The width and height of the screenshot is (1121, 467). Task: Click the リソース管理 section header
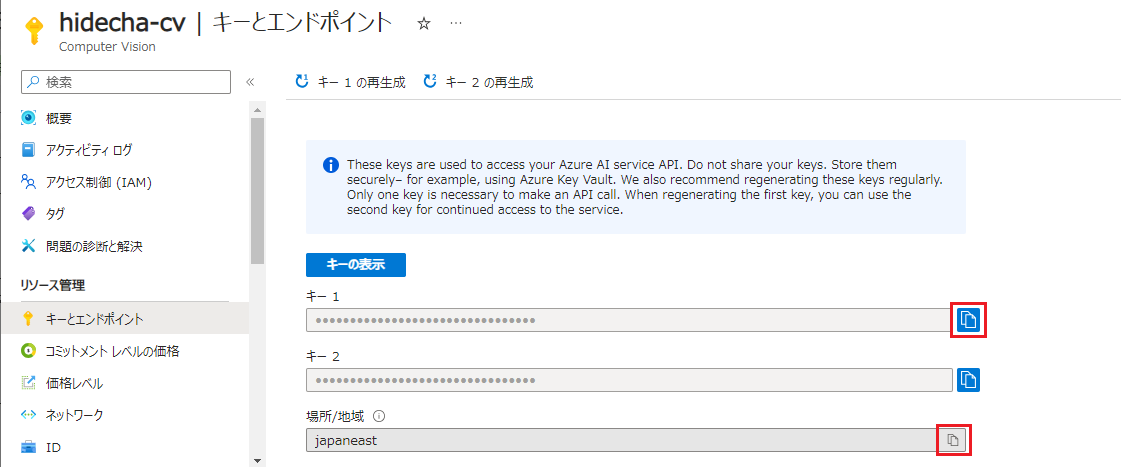point(53,286)
